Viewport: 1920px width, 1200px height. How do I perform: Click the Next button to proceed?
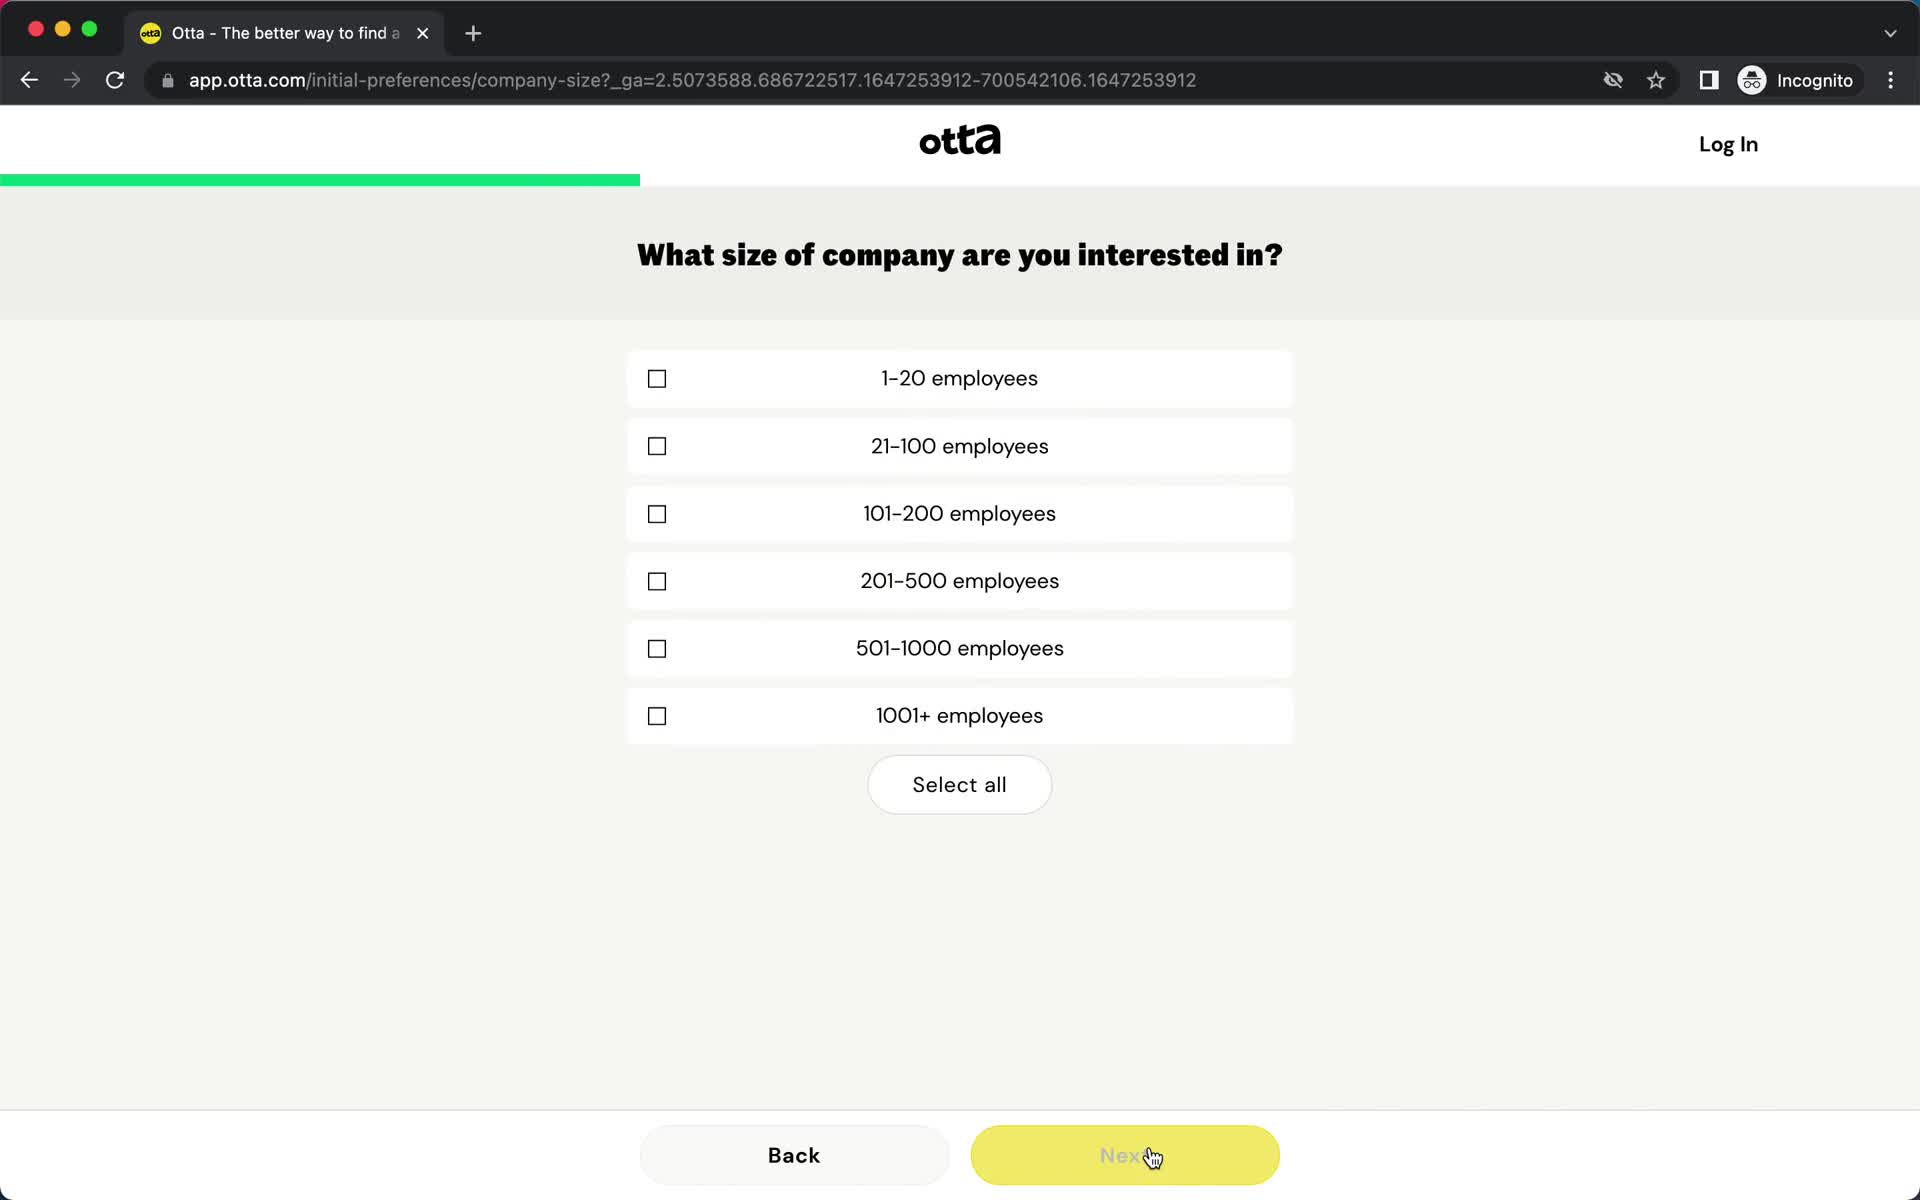point(1125,1156)
